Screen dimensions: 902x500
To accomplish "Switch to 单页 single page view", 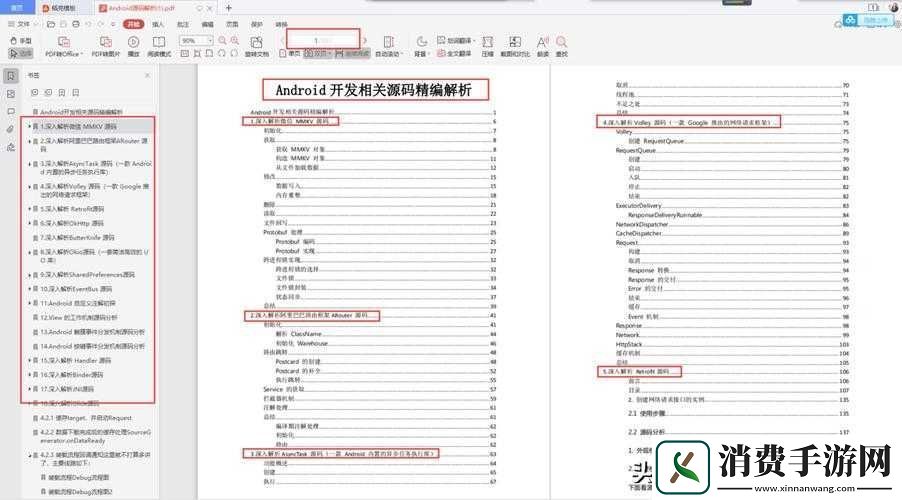I will pyautogui.click(x=294, y=52).
